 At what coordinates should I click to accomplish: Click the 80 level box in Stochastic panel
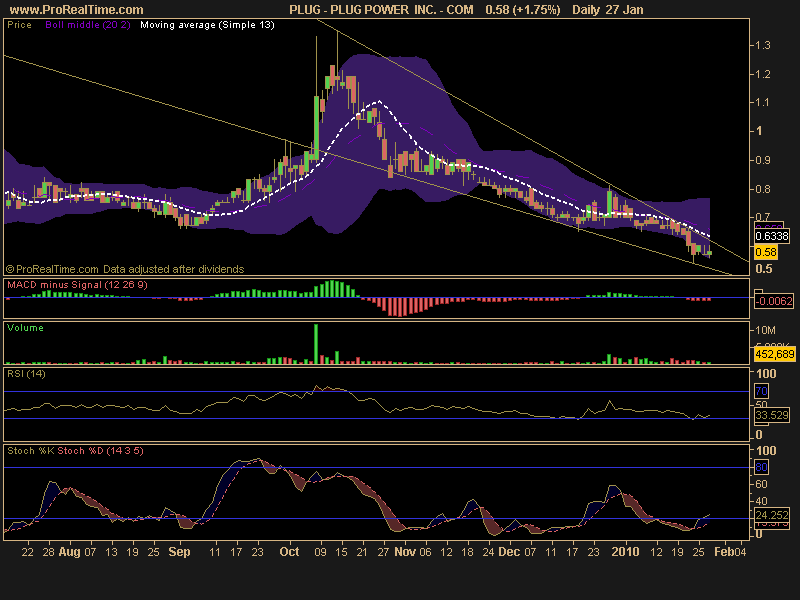point(761,467)
